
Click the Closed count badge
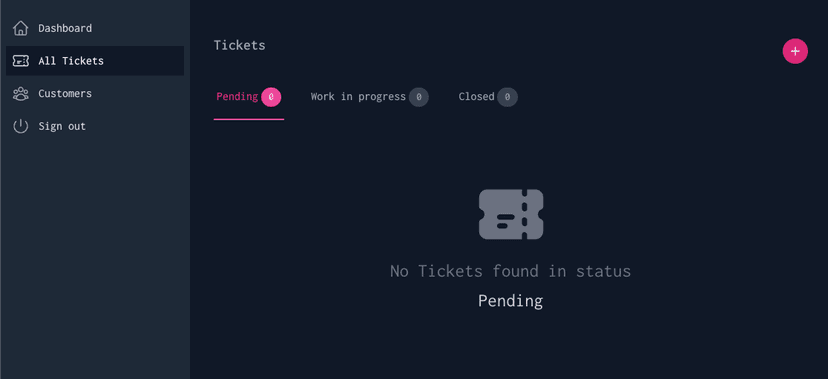pos(507,97)
